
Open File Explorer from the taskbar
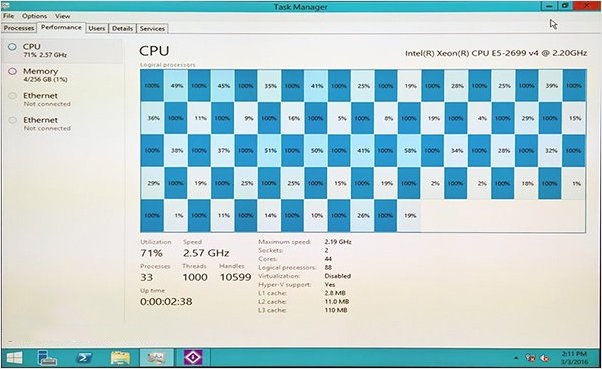[x=120, y=358]
